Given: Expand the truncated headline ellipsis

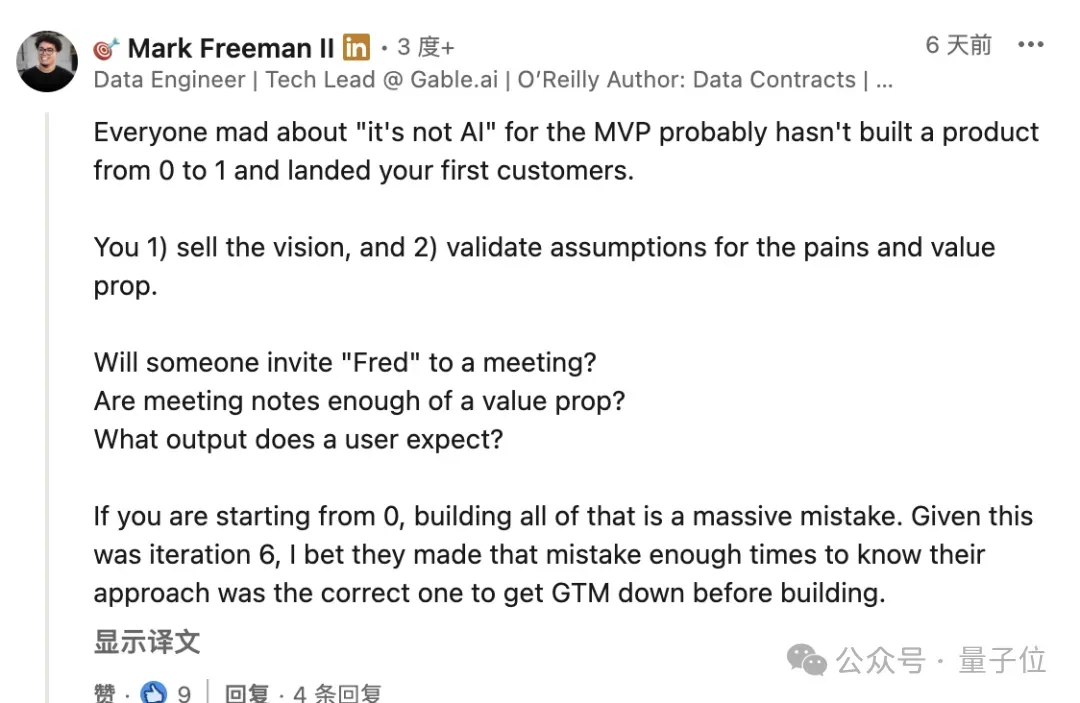Looking at the screenshot, I should point(884,81).
